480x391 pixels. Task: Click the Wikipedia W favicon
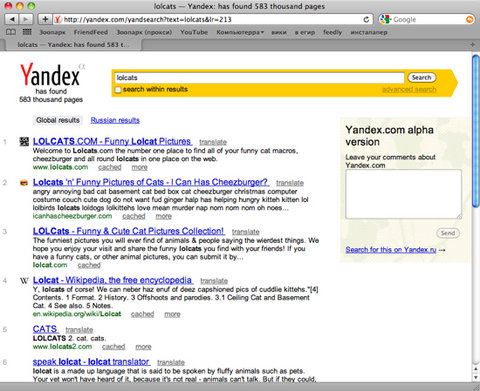(24, 281)
